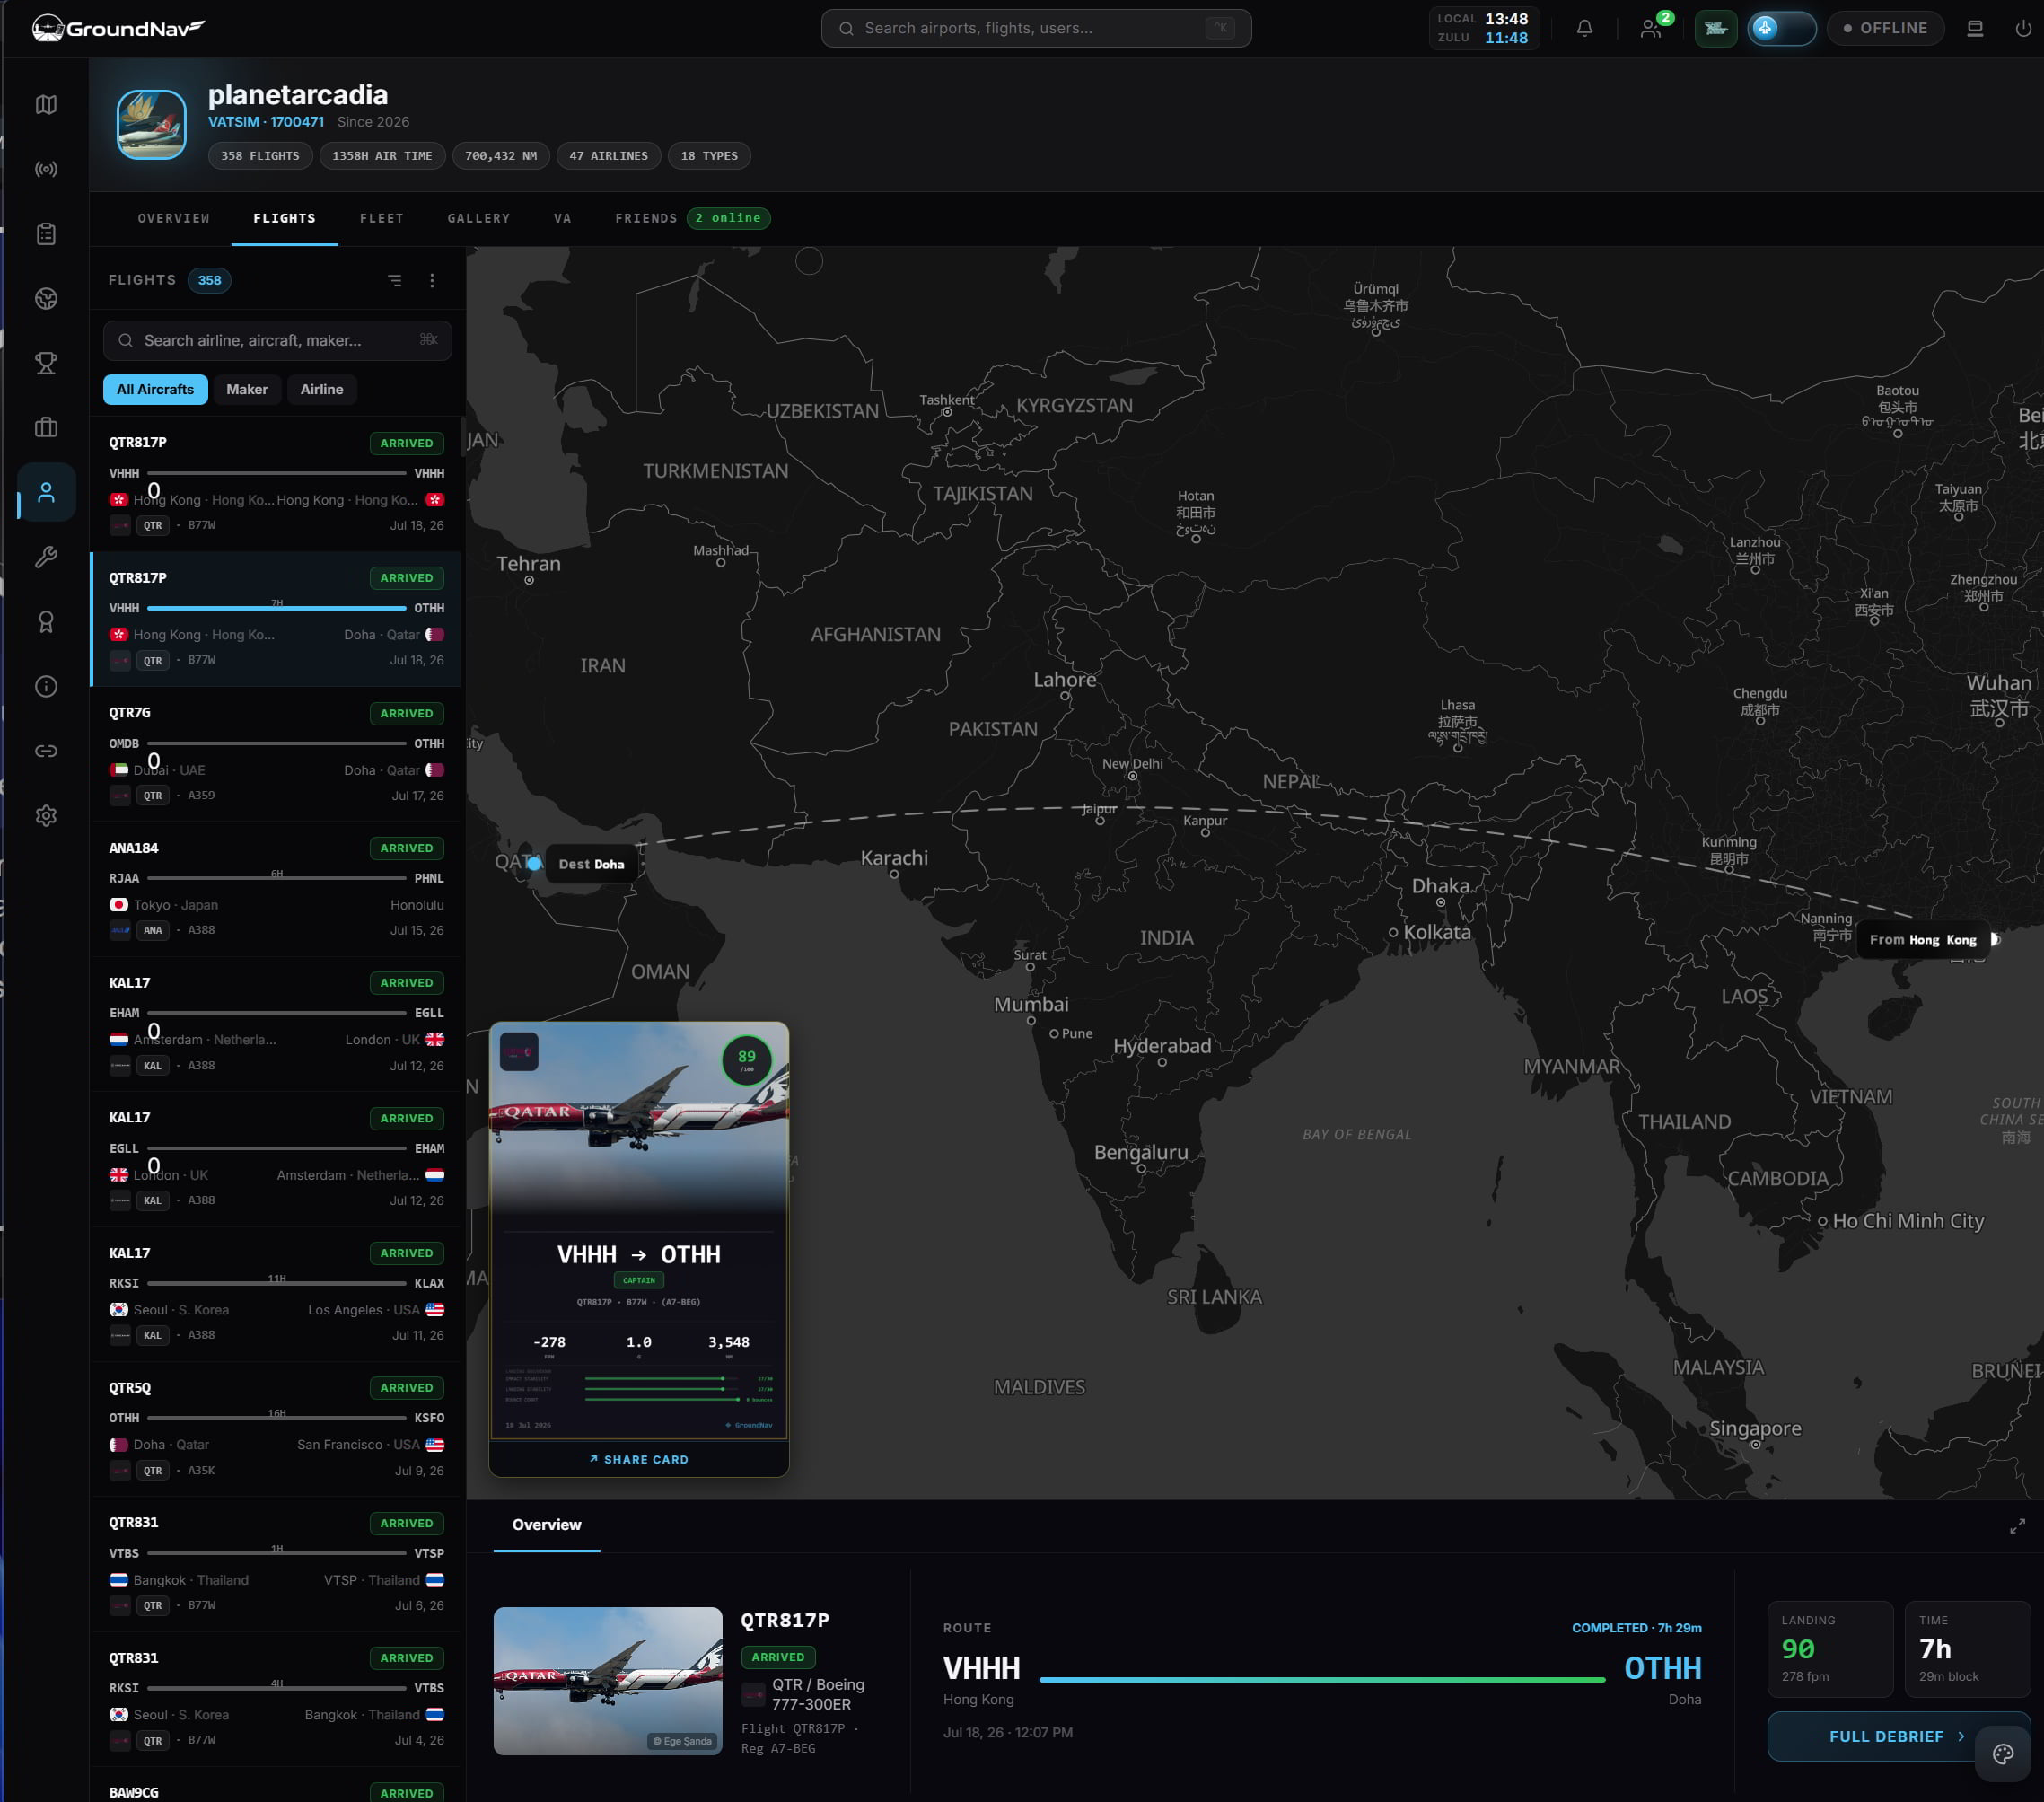
Task: Click the planetarcadia profile avatar
Action: [151, 125]
